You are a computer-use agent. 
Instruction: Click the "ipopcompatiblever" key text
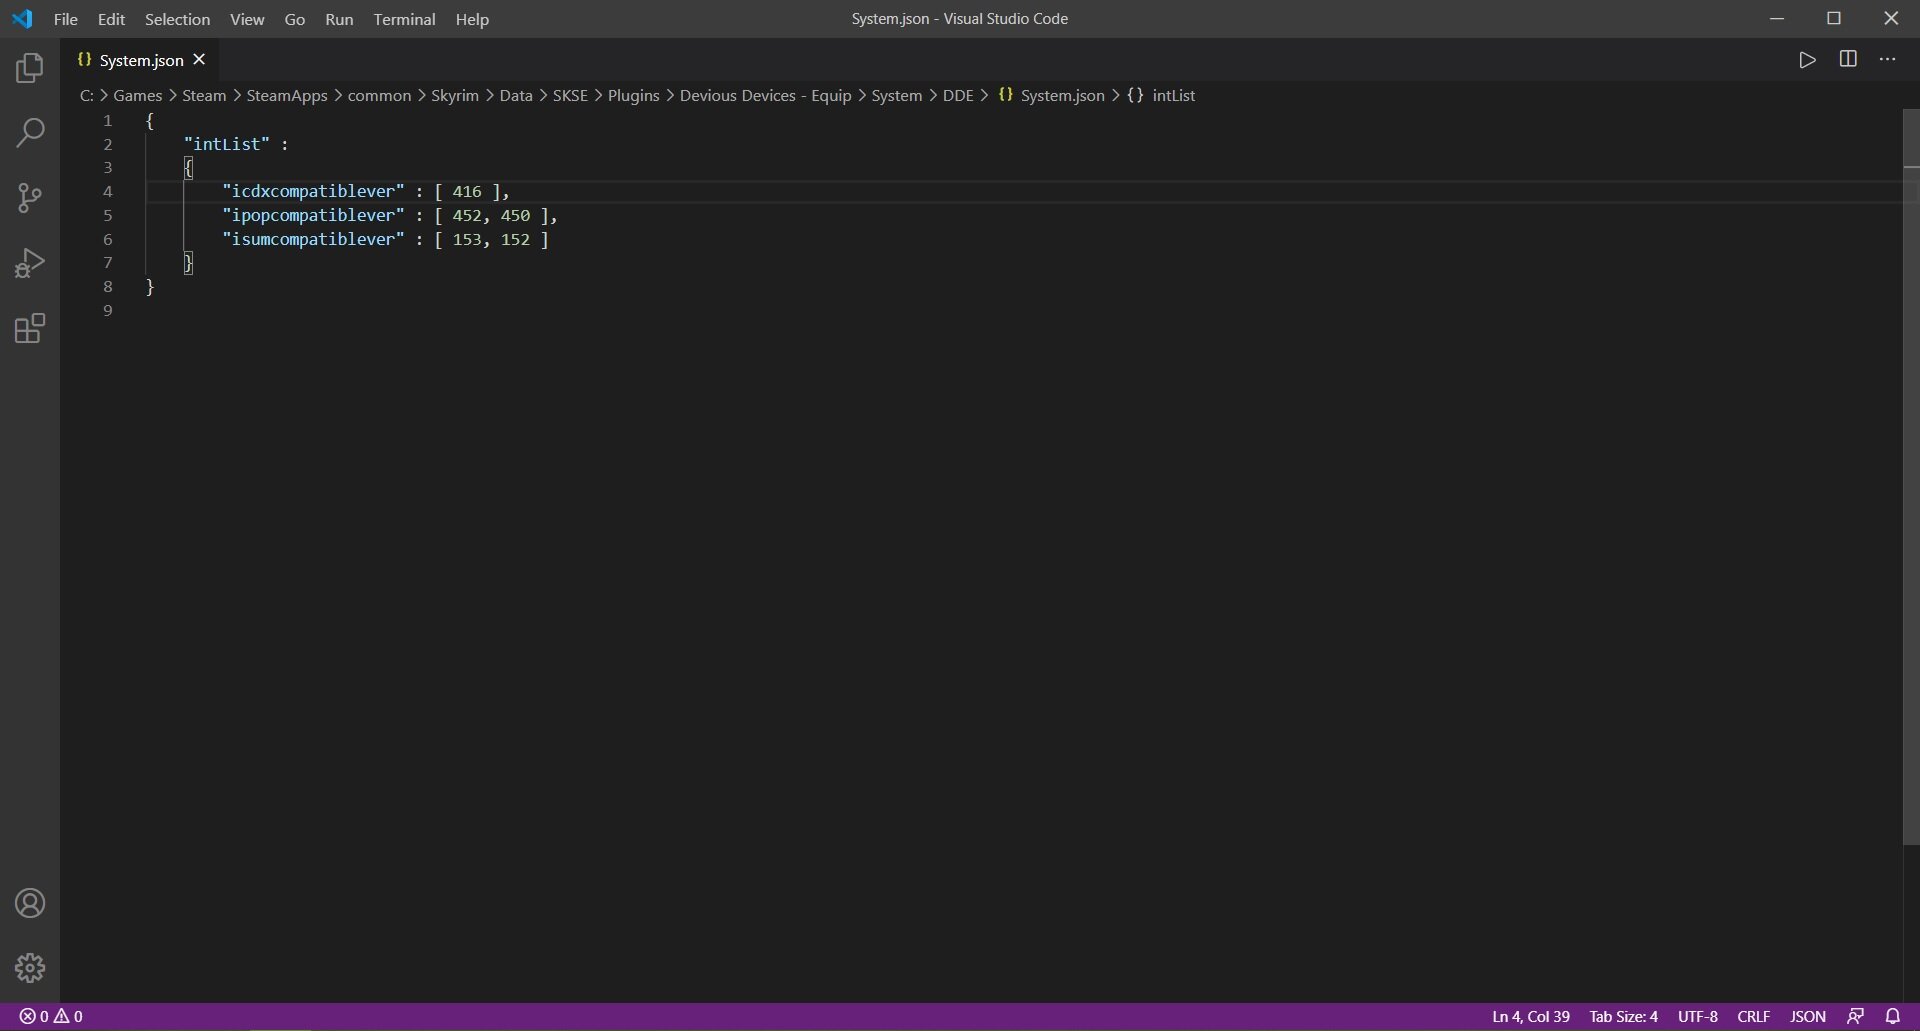tap(314, 215)
